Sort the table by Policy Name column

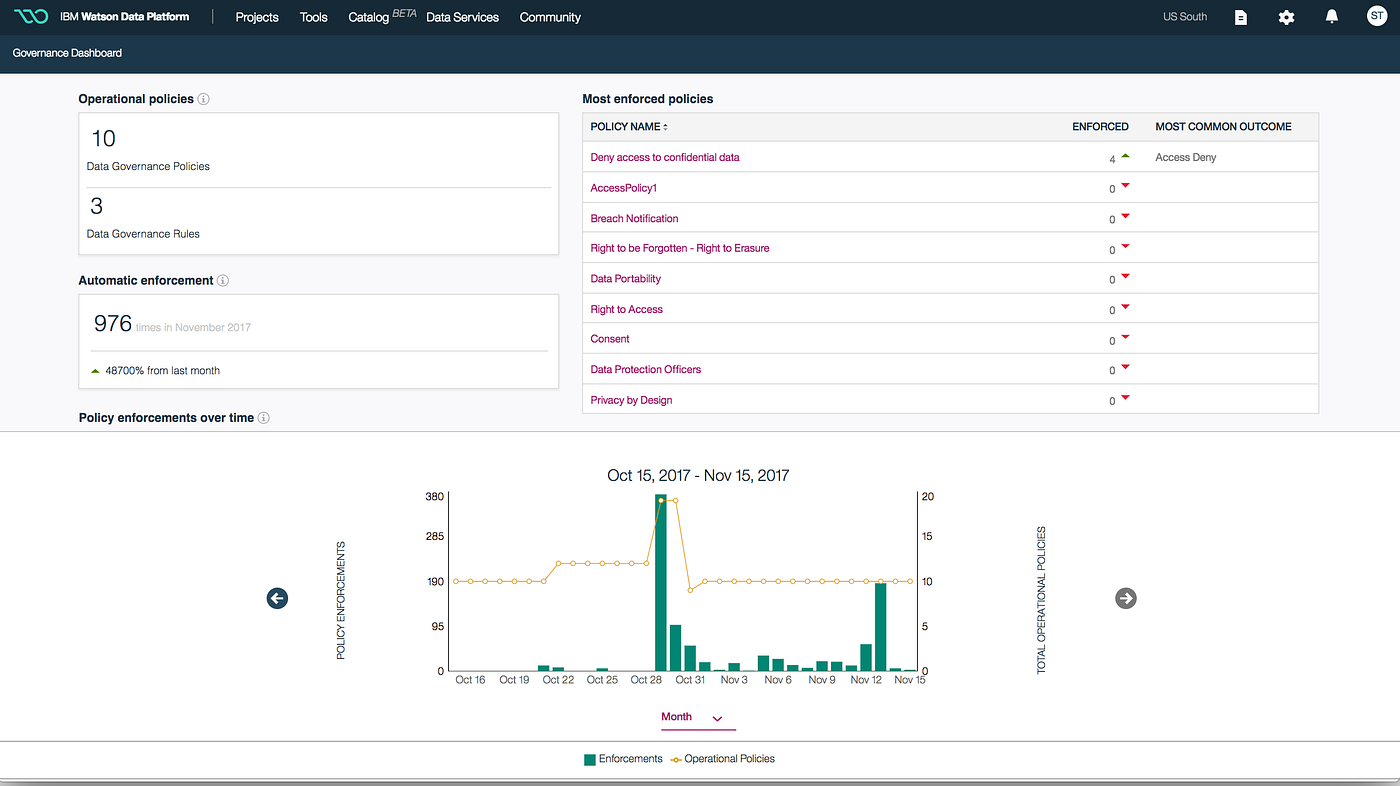(627, 127)
